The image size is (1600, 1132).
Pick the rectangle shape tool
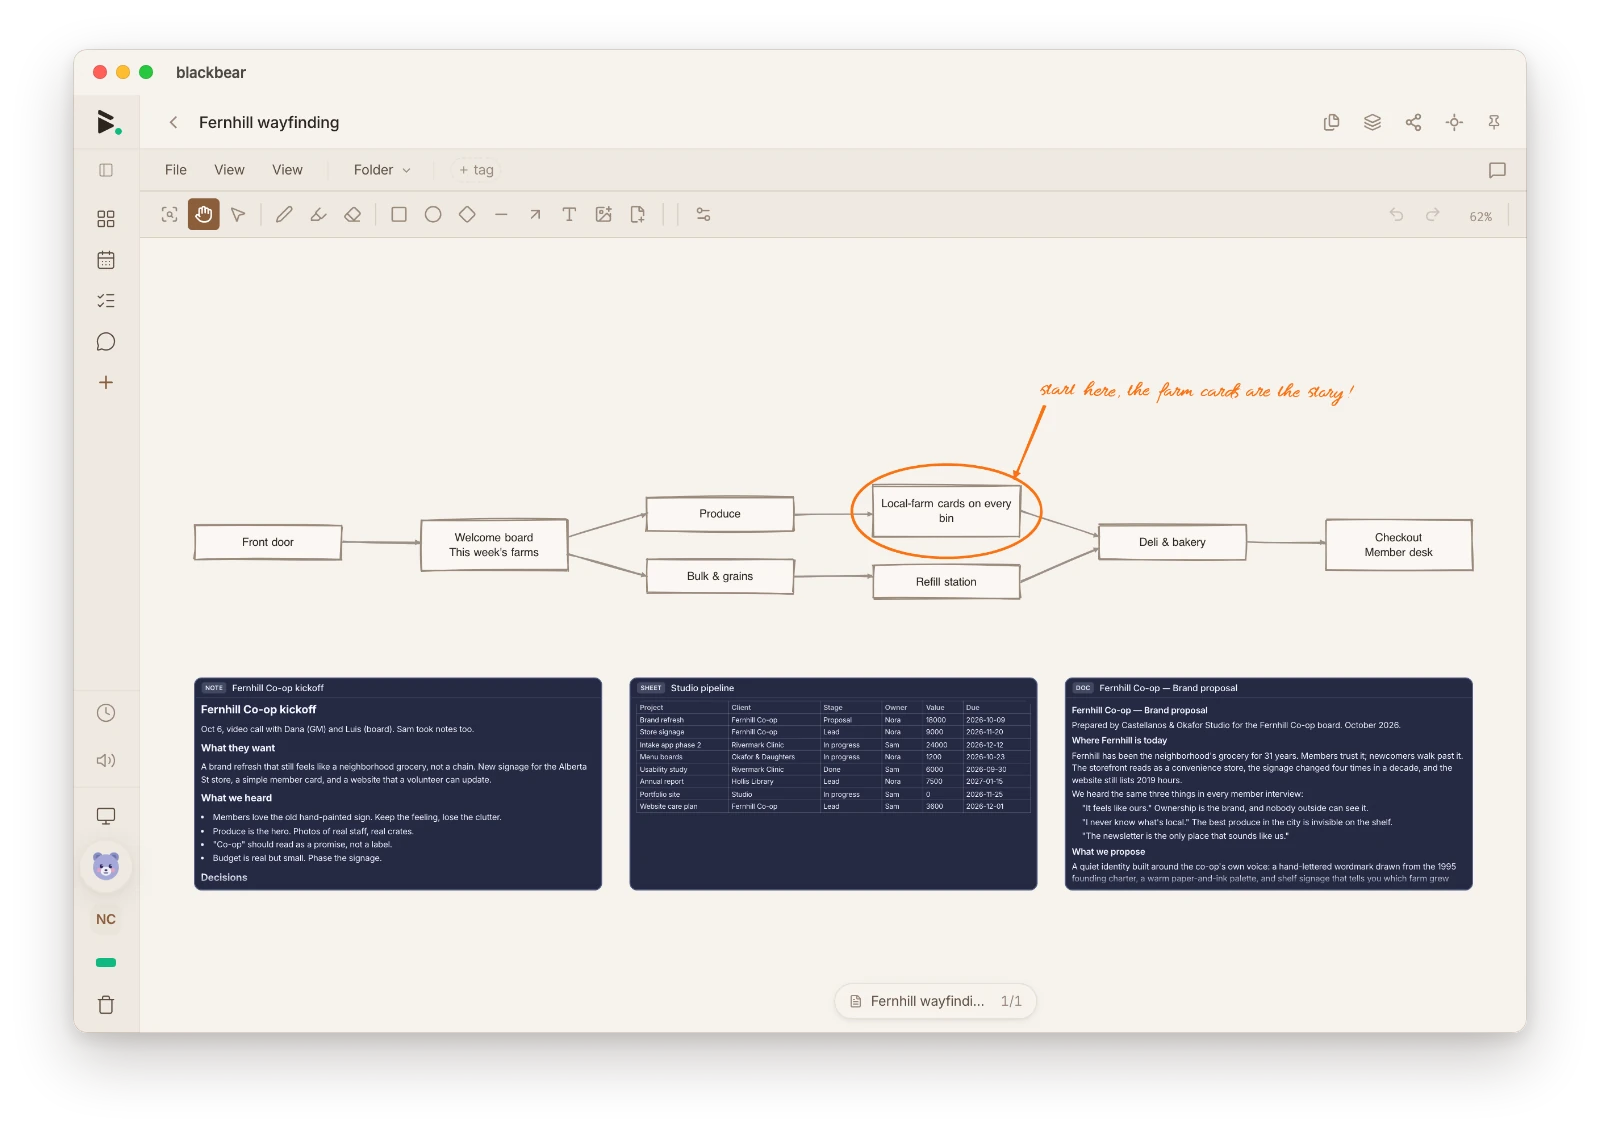click(x=399, y=214)
